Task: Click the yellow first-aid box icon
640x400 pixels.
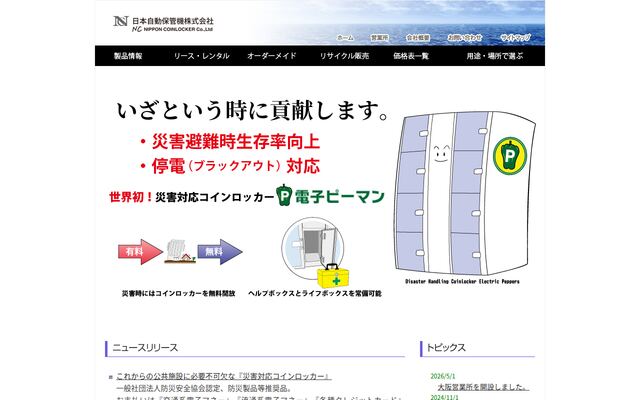Action: pos(331,276)
